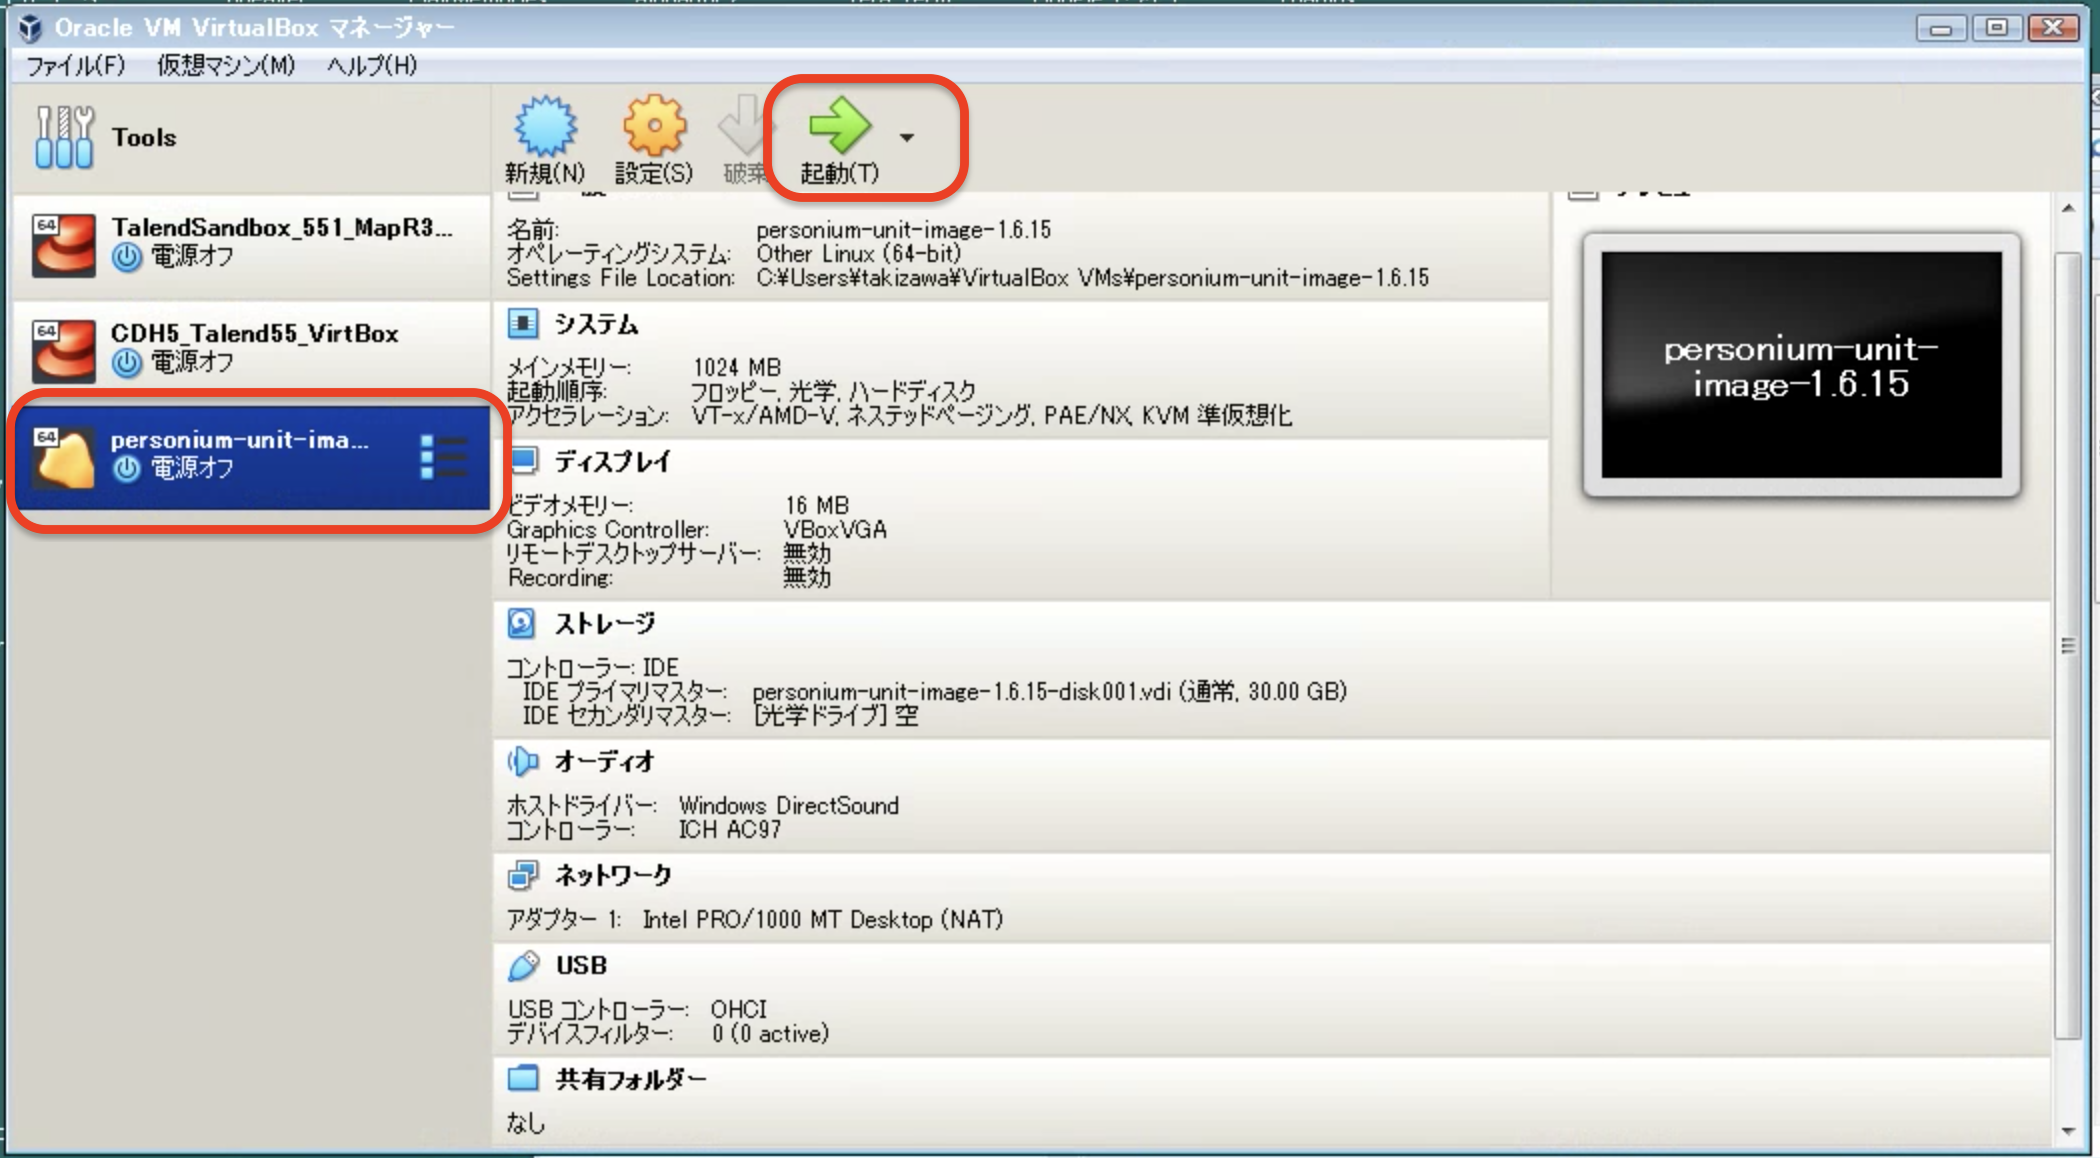This screenshot has width=2100, height=1158.
Task: Click the 共有フォルダー folder icon
Action: pos(522,1078)
